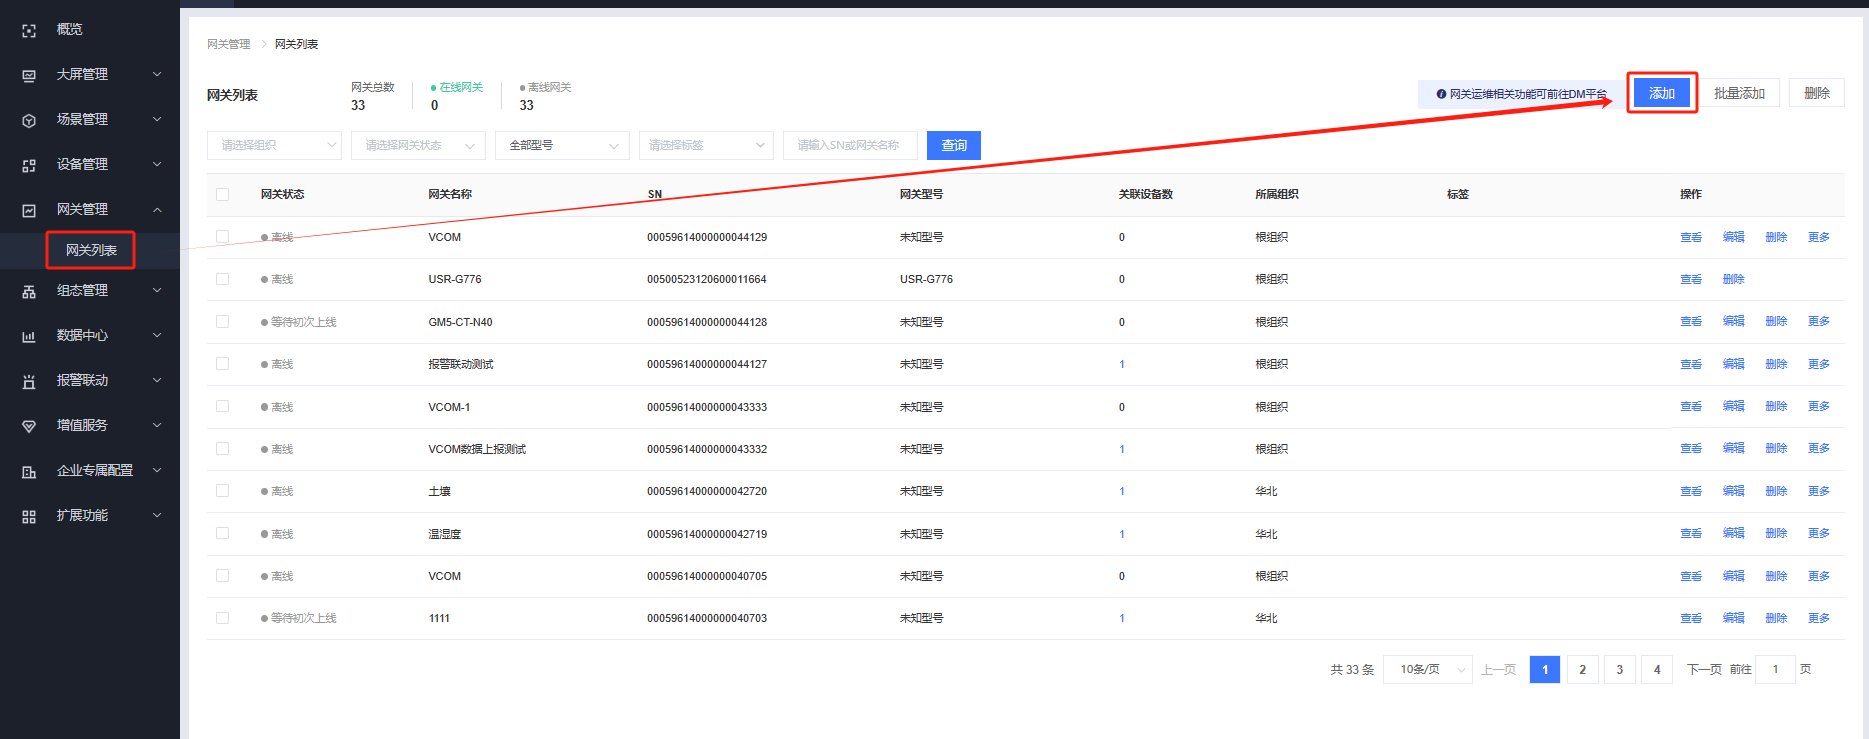Viewport: 1869px width, 739px height.
Task: Click the 报警联动 alarm icon
Action: coord(29,381)
